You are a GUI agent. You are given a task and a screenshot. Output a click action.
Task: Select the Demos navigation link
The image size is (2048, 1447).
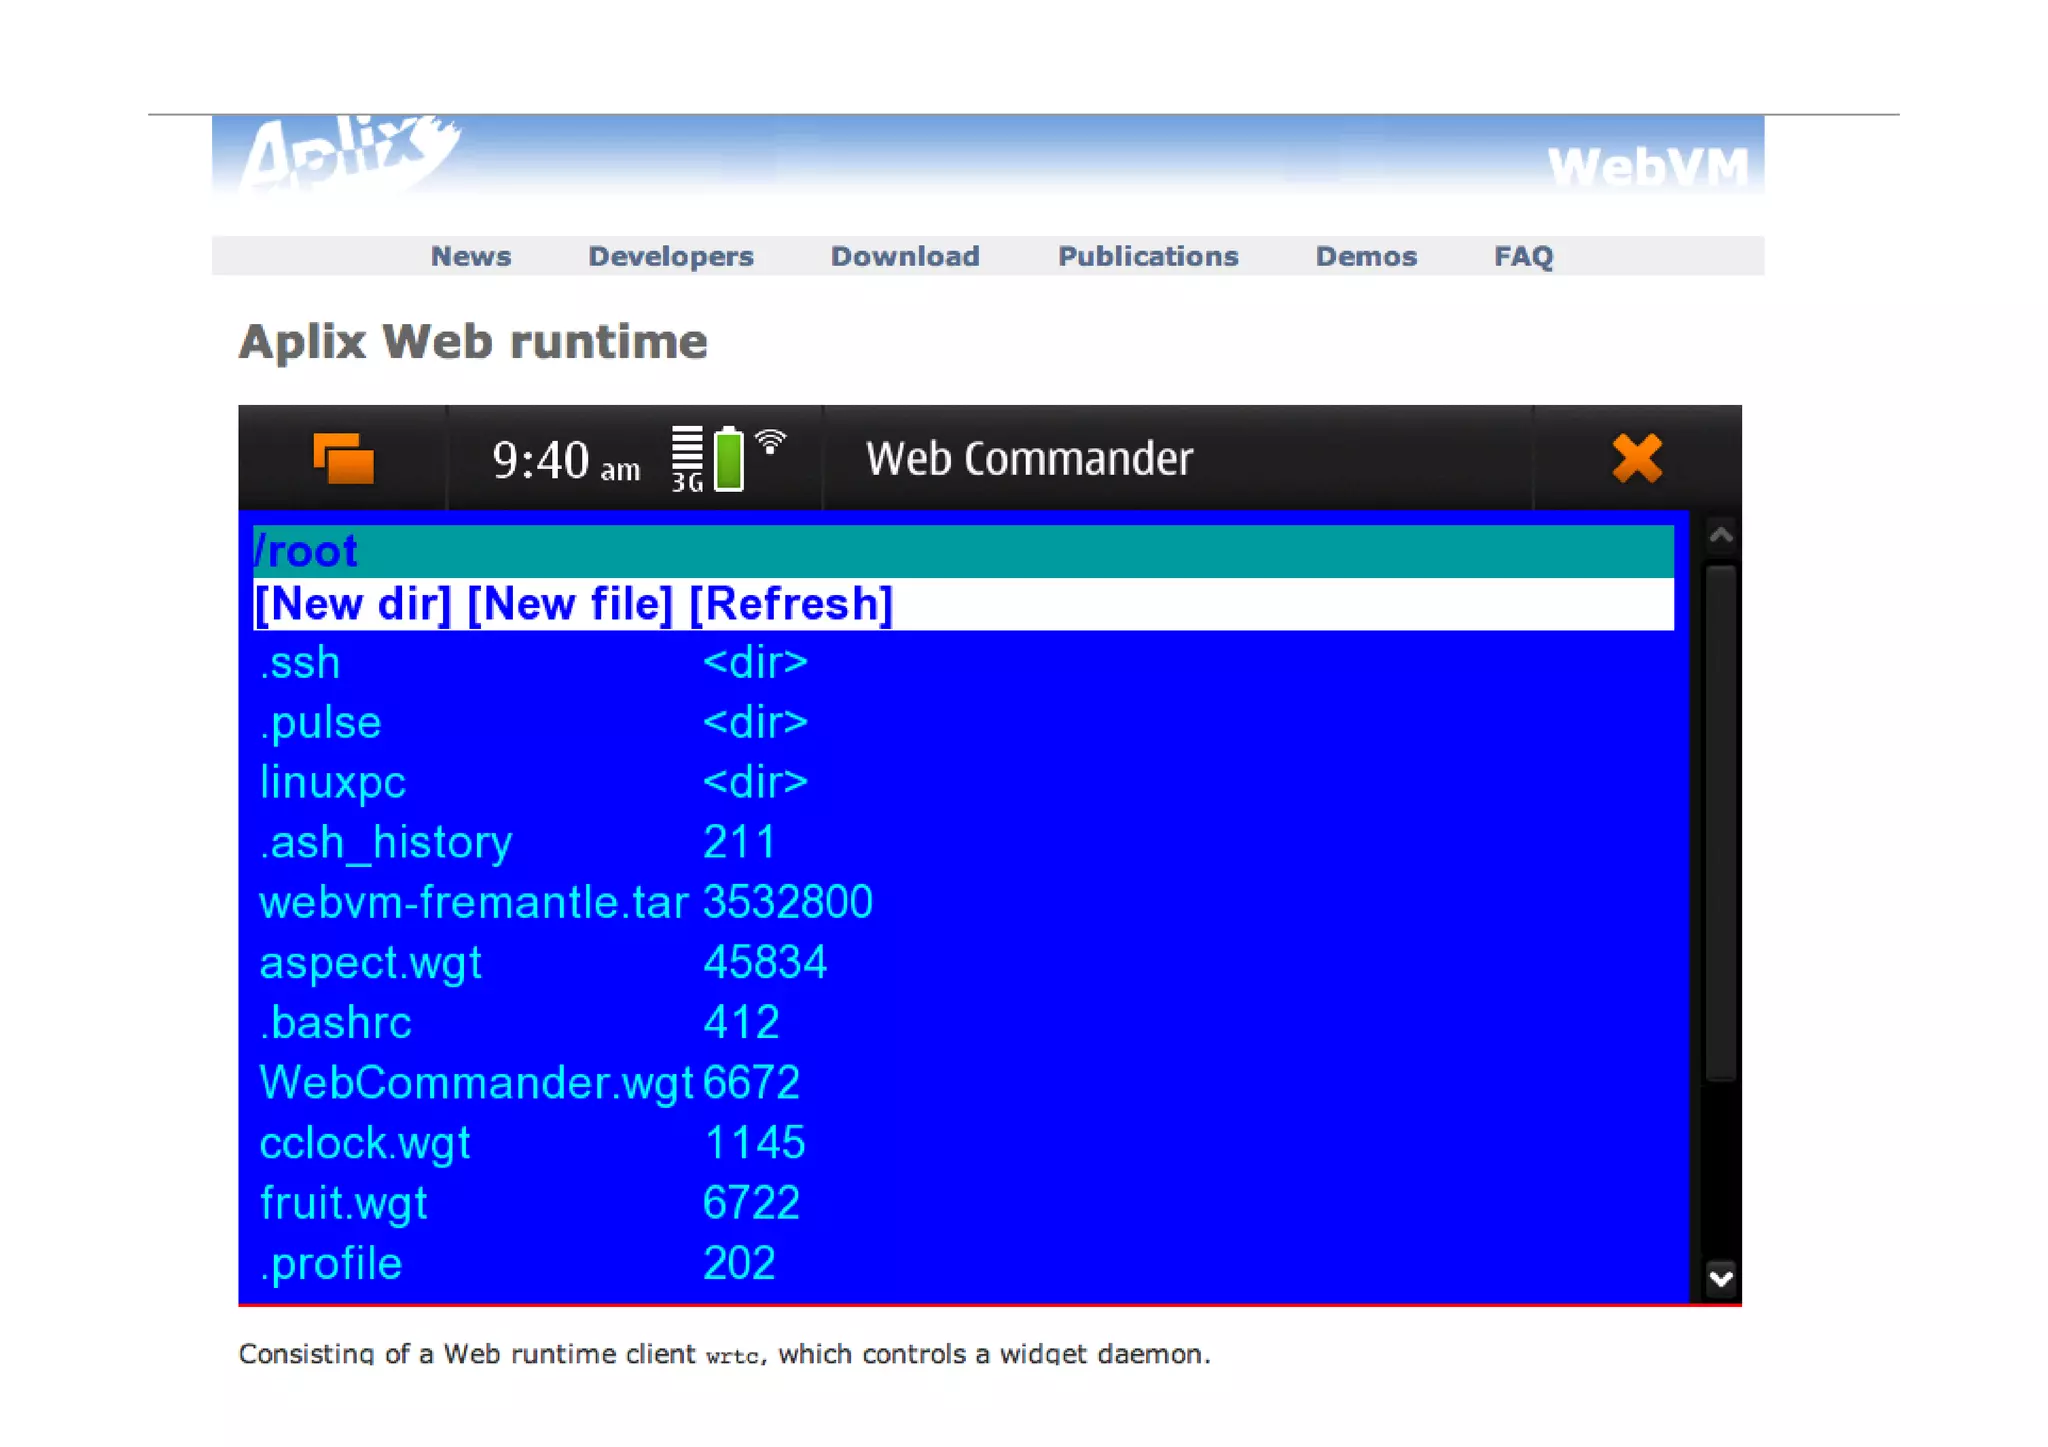point(1365,256)
